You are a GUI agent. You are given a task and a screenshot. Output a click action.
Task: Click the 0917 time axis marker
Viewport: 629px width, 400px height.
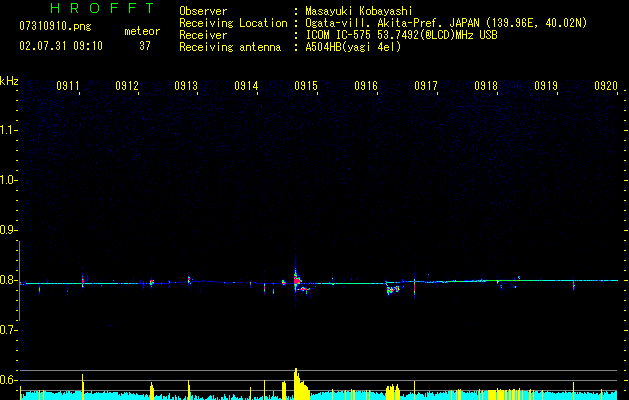tap(426, 86)
